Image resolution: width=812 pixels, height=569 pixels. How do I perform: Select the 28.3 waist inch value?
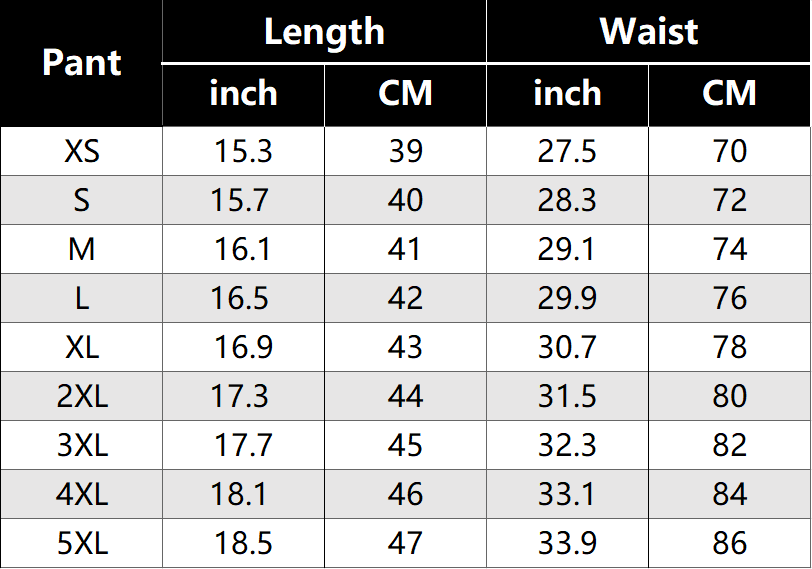click(567, 200)
